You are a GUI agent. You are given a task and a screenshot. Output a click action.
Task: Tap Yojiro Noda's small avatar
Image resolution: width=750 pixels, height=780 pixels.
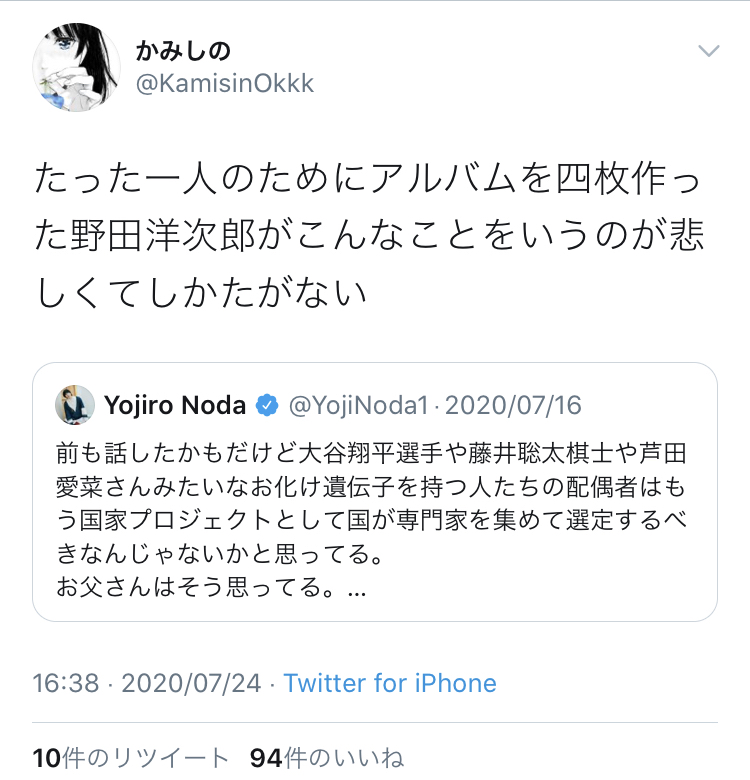(x=75, y=405)
